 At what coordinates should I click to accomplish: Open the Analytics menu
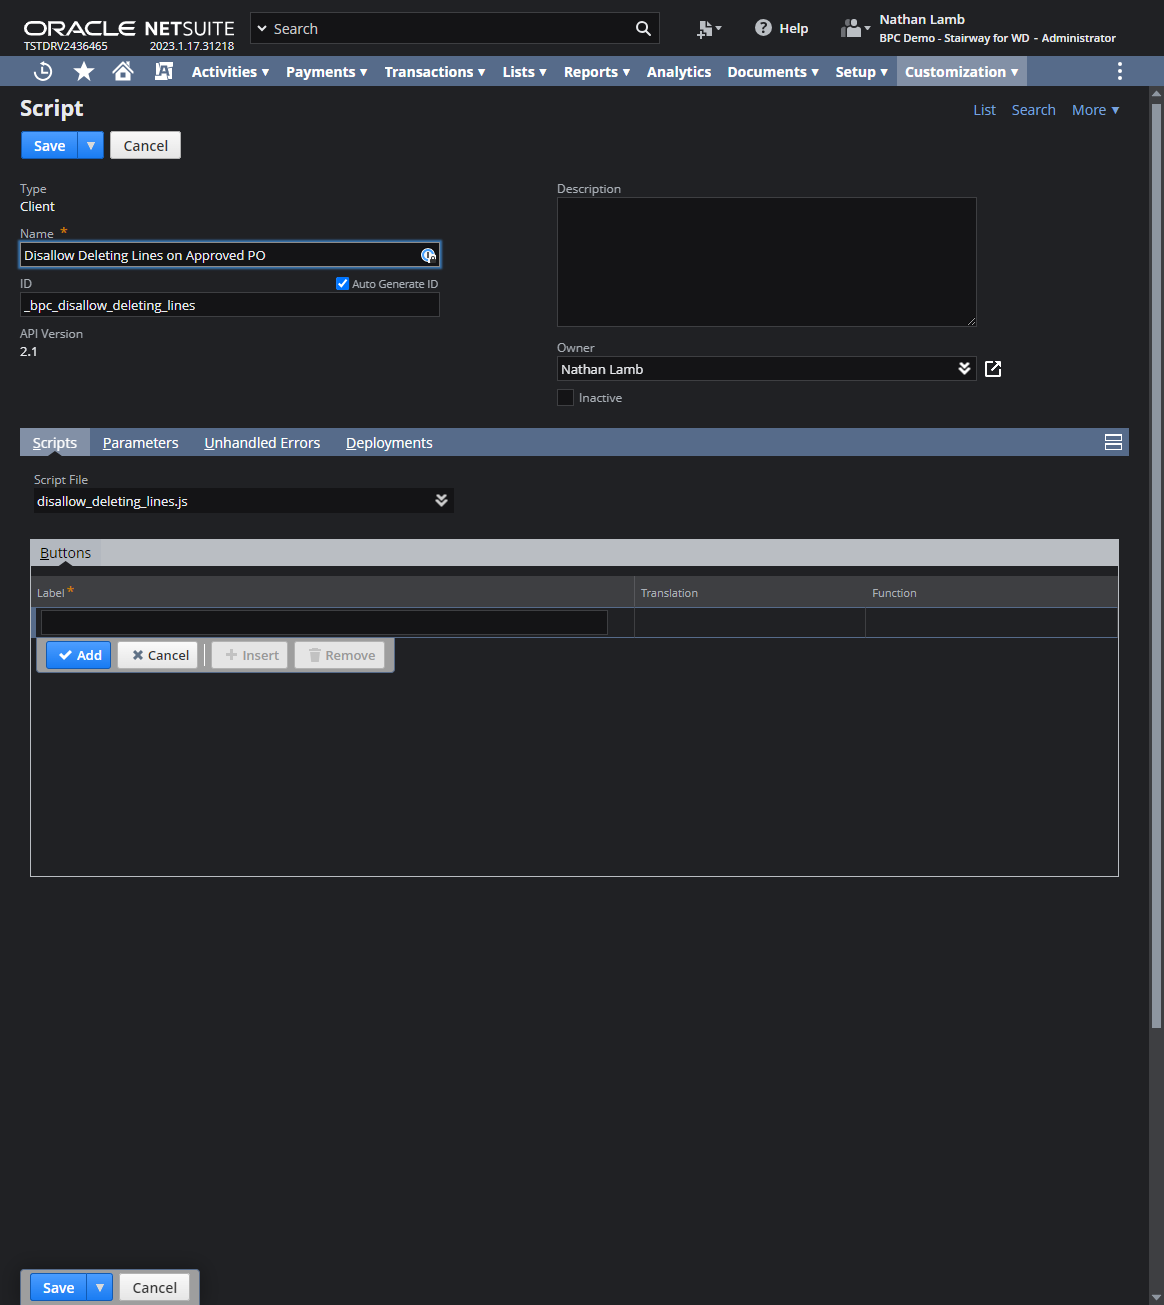679,72
